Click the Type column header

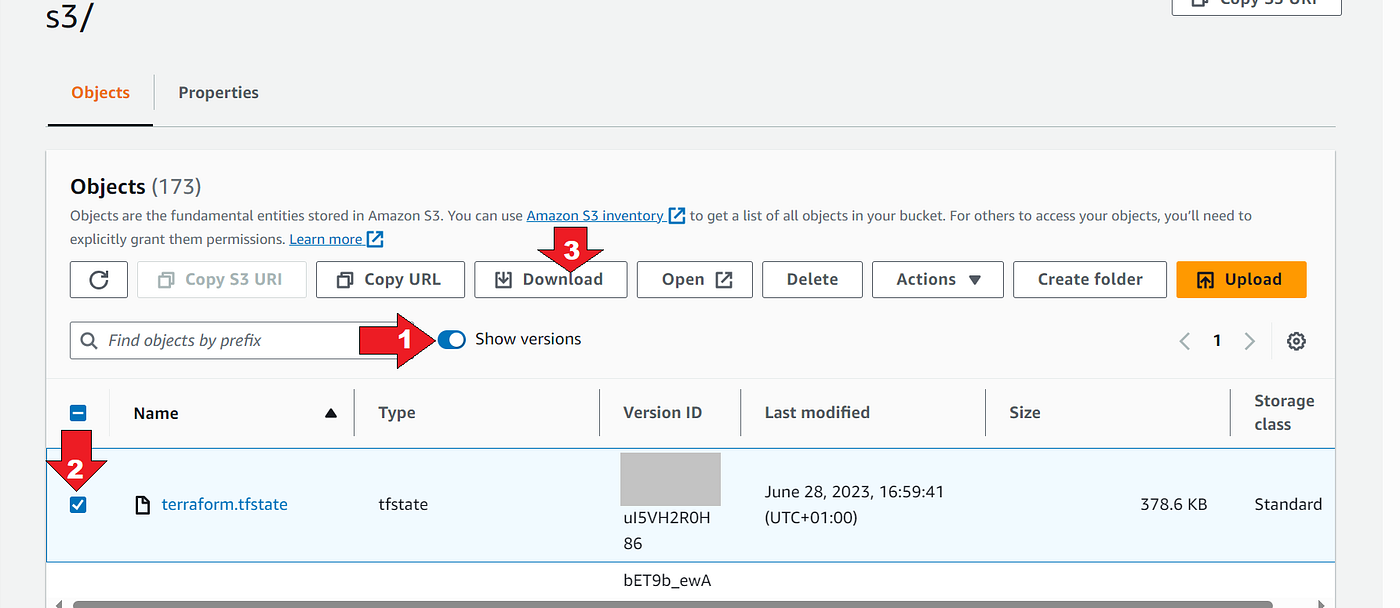point(397,413)
